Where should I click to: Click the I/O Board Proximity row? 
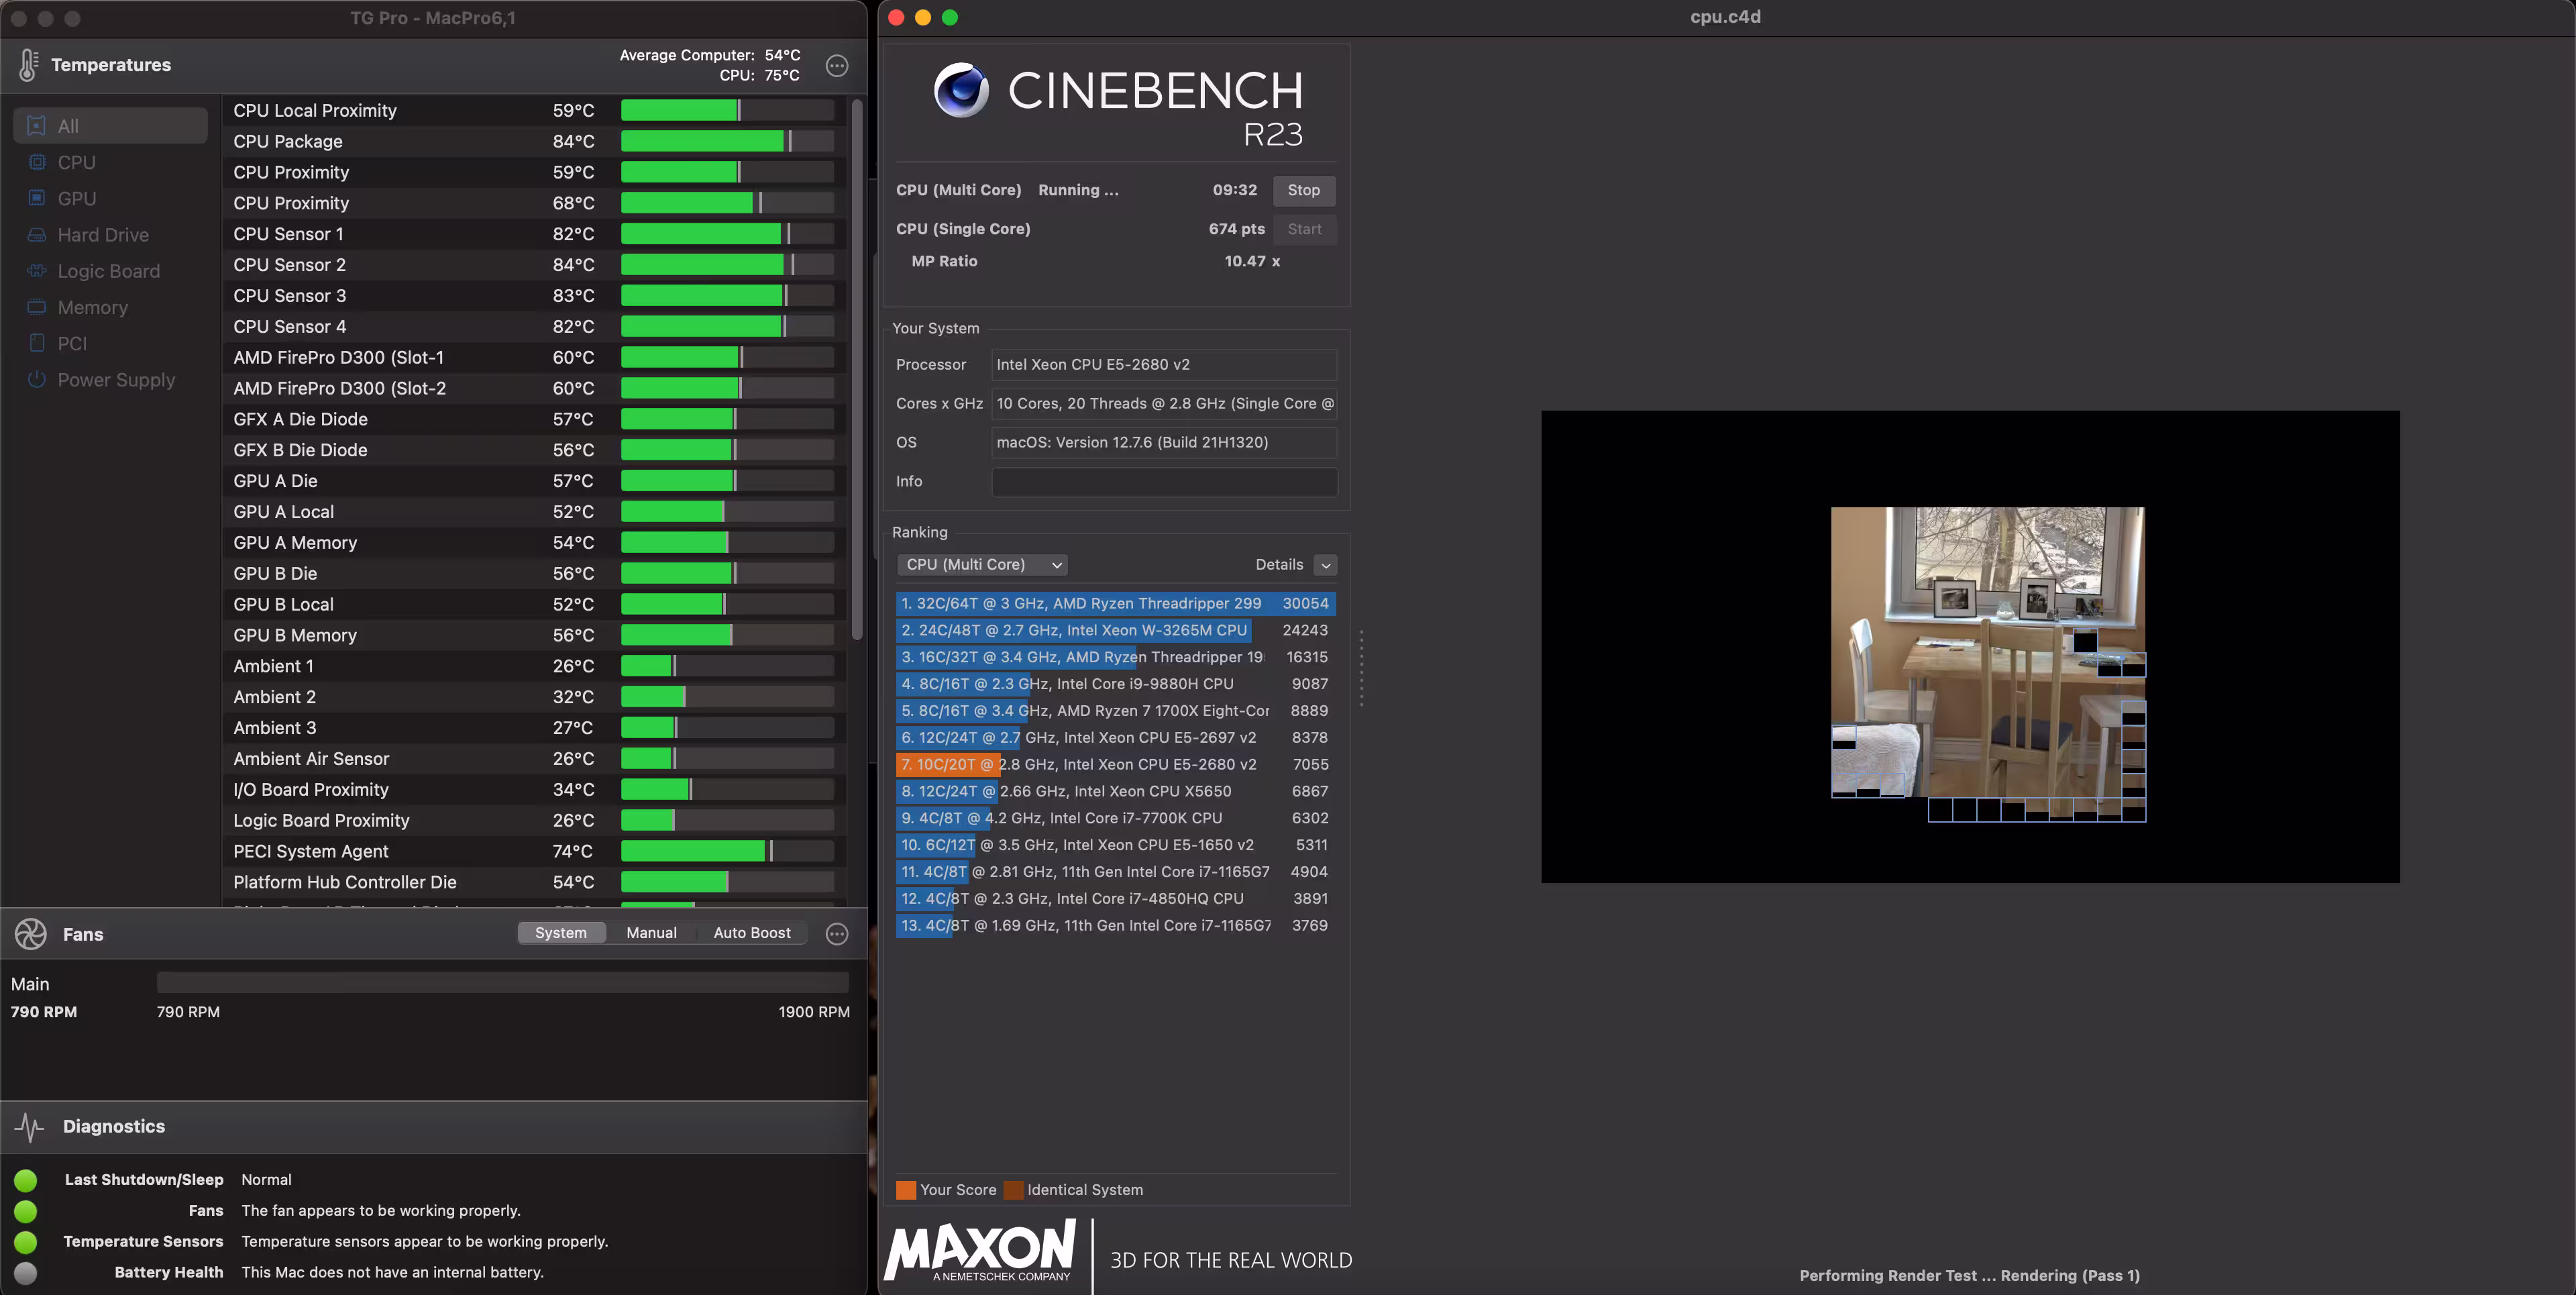tap(534, 790)
